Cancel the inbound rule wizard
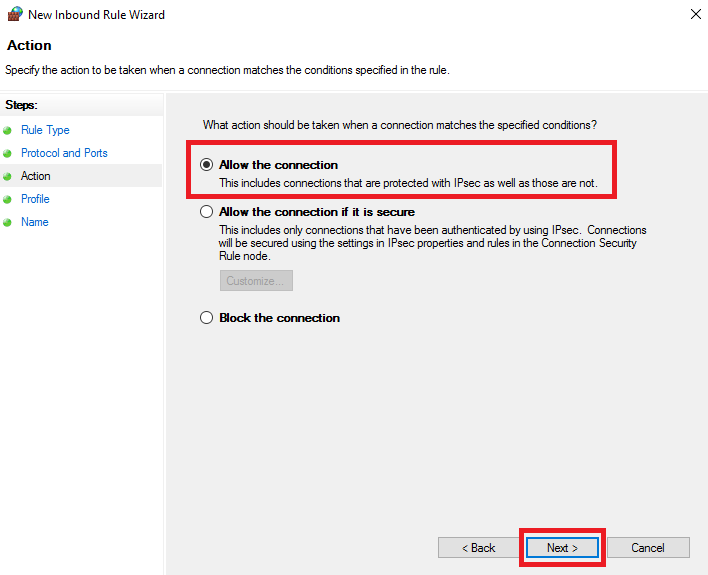Image resolution: width=708 pixels, height=575 pixels. (x=648, y=547)
